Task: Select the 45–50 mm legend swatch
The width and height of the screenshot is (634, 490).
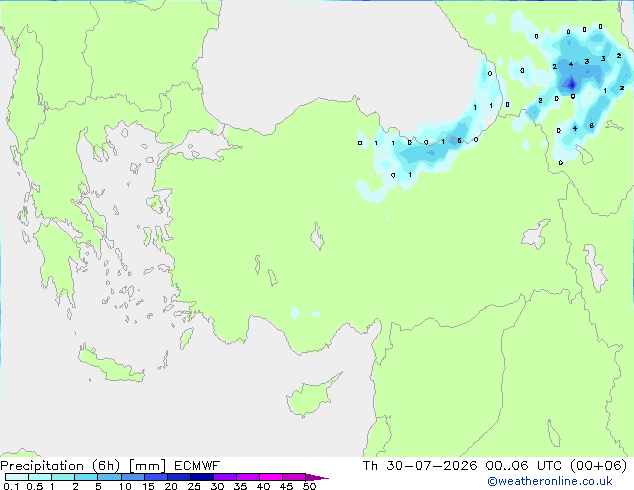Action: coord(294,477)
